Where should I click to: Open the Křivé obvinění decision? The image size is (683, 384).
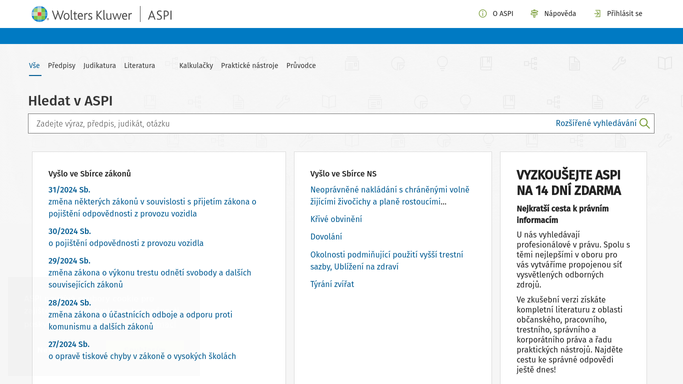(x=336, y=219)
